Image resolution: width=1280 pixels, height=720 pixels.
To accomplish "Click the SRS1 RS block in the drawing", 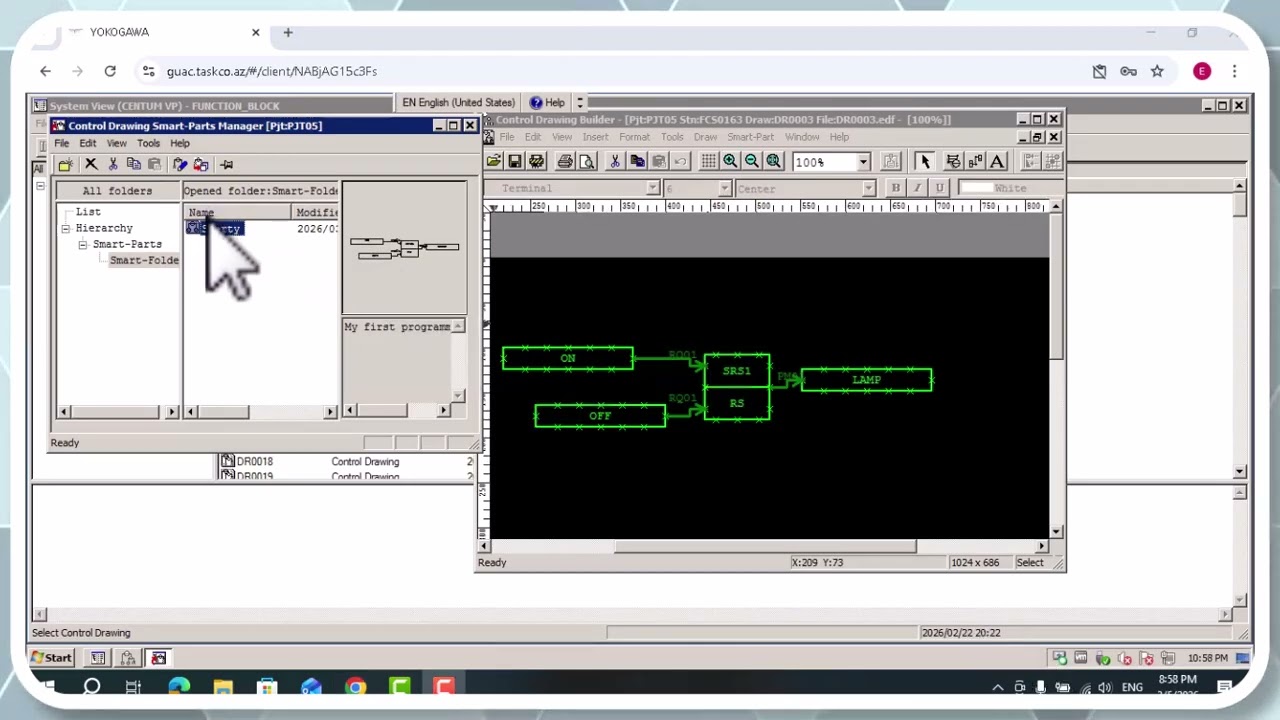I will point(737,387).
